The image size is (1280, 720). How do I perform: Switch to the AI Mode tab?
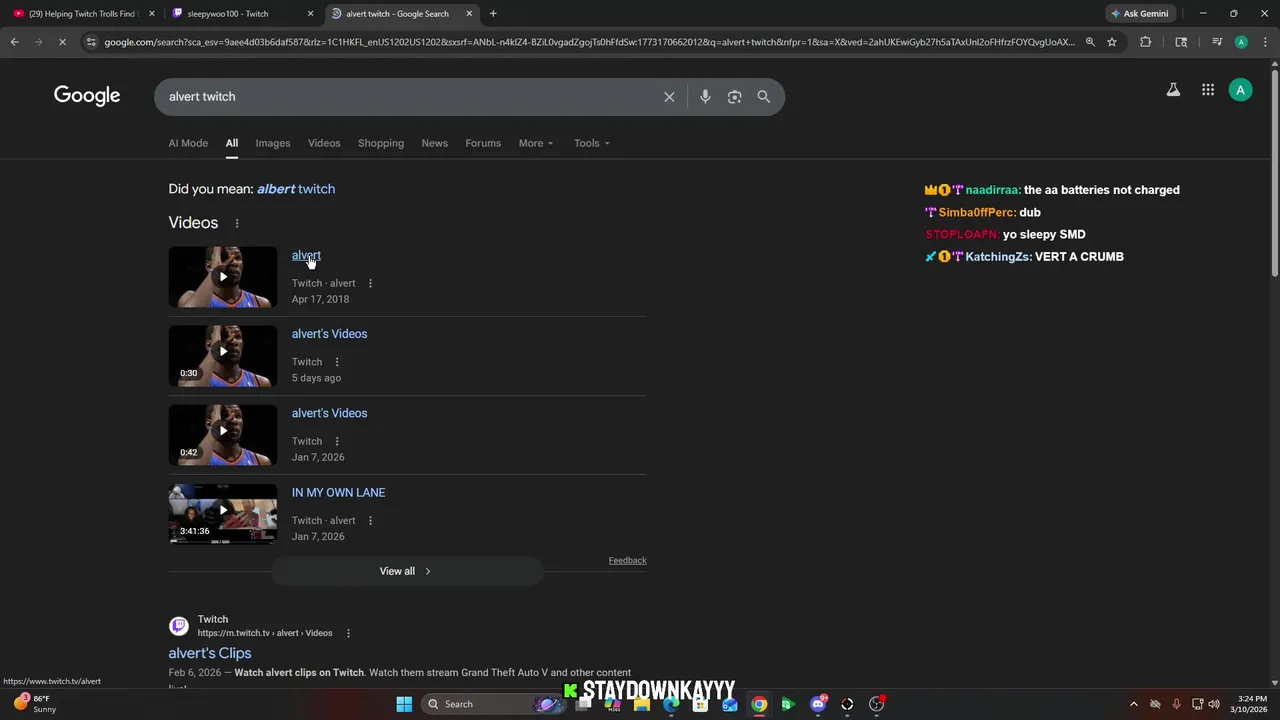point(188,143)
